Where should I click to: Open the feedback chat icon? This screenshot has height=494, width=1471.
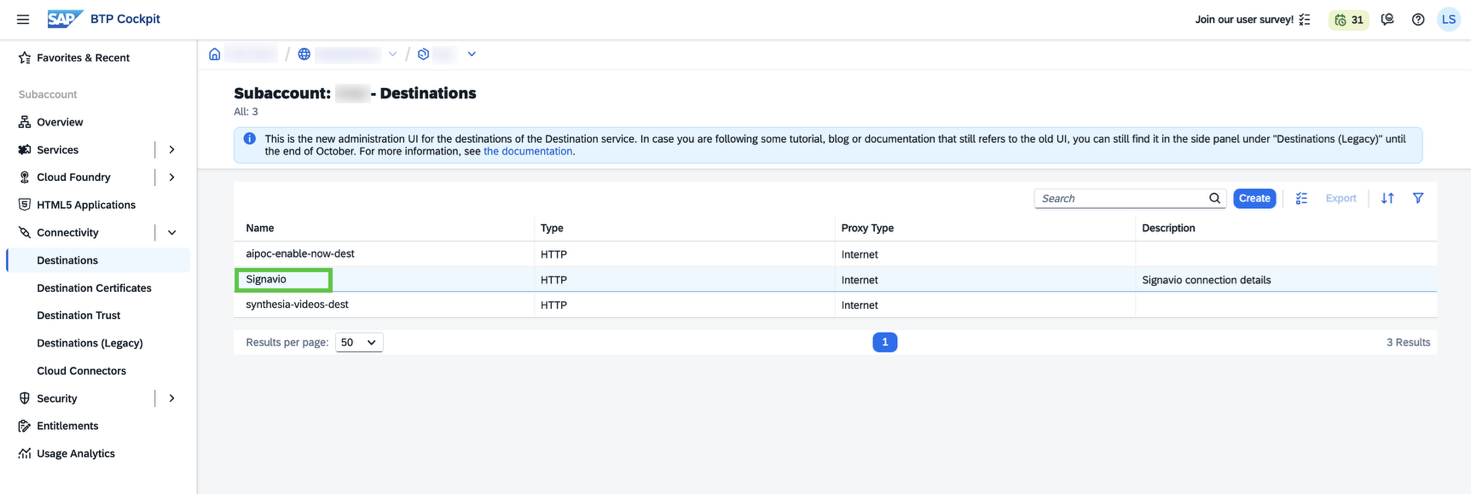pyautogui.click(x=1387, y=19)
